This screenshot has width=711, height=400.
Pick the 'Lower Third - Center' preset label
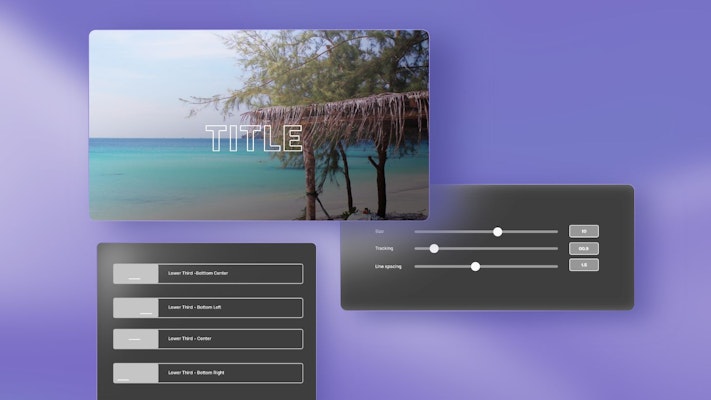[189, 339]
